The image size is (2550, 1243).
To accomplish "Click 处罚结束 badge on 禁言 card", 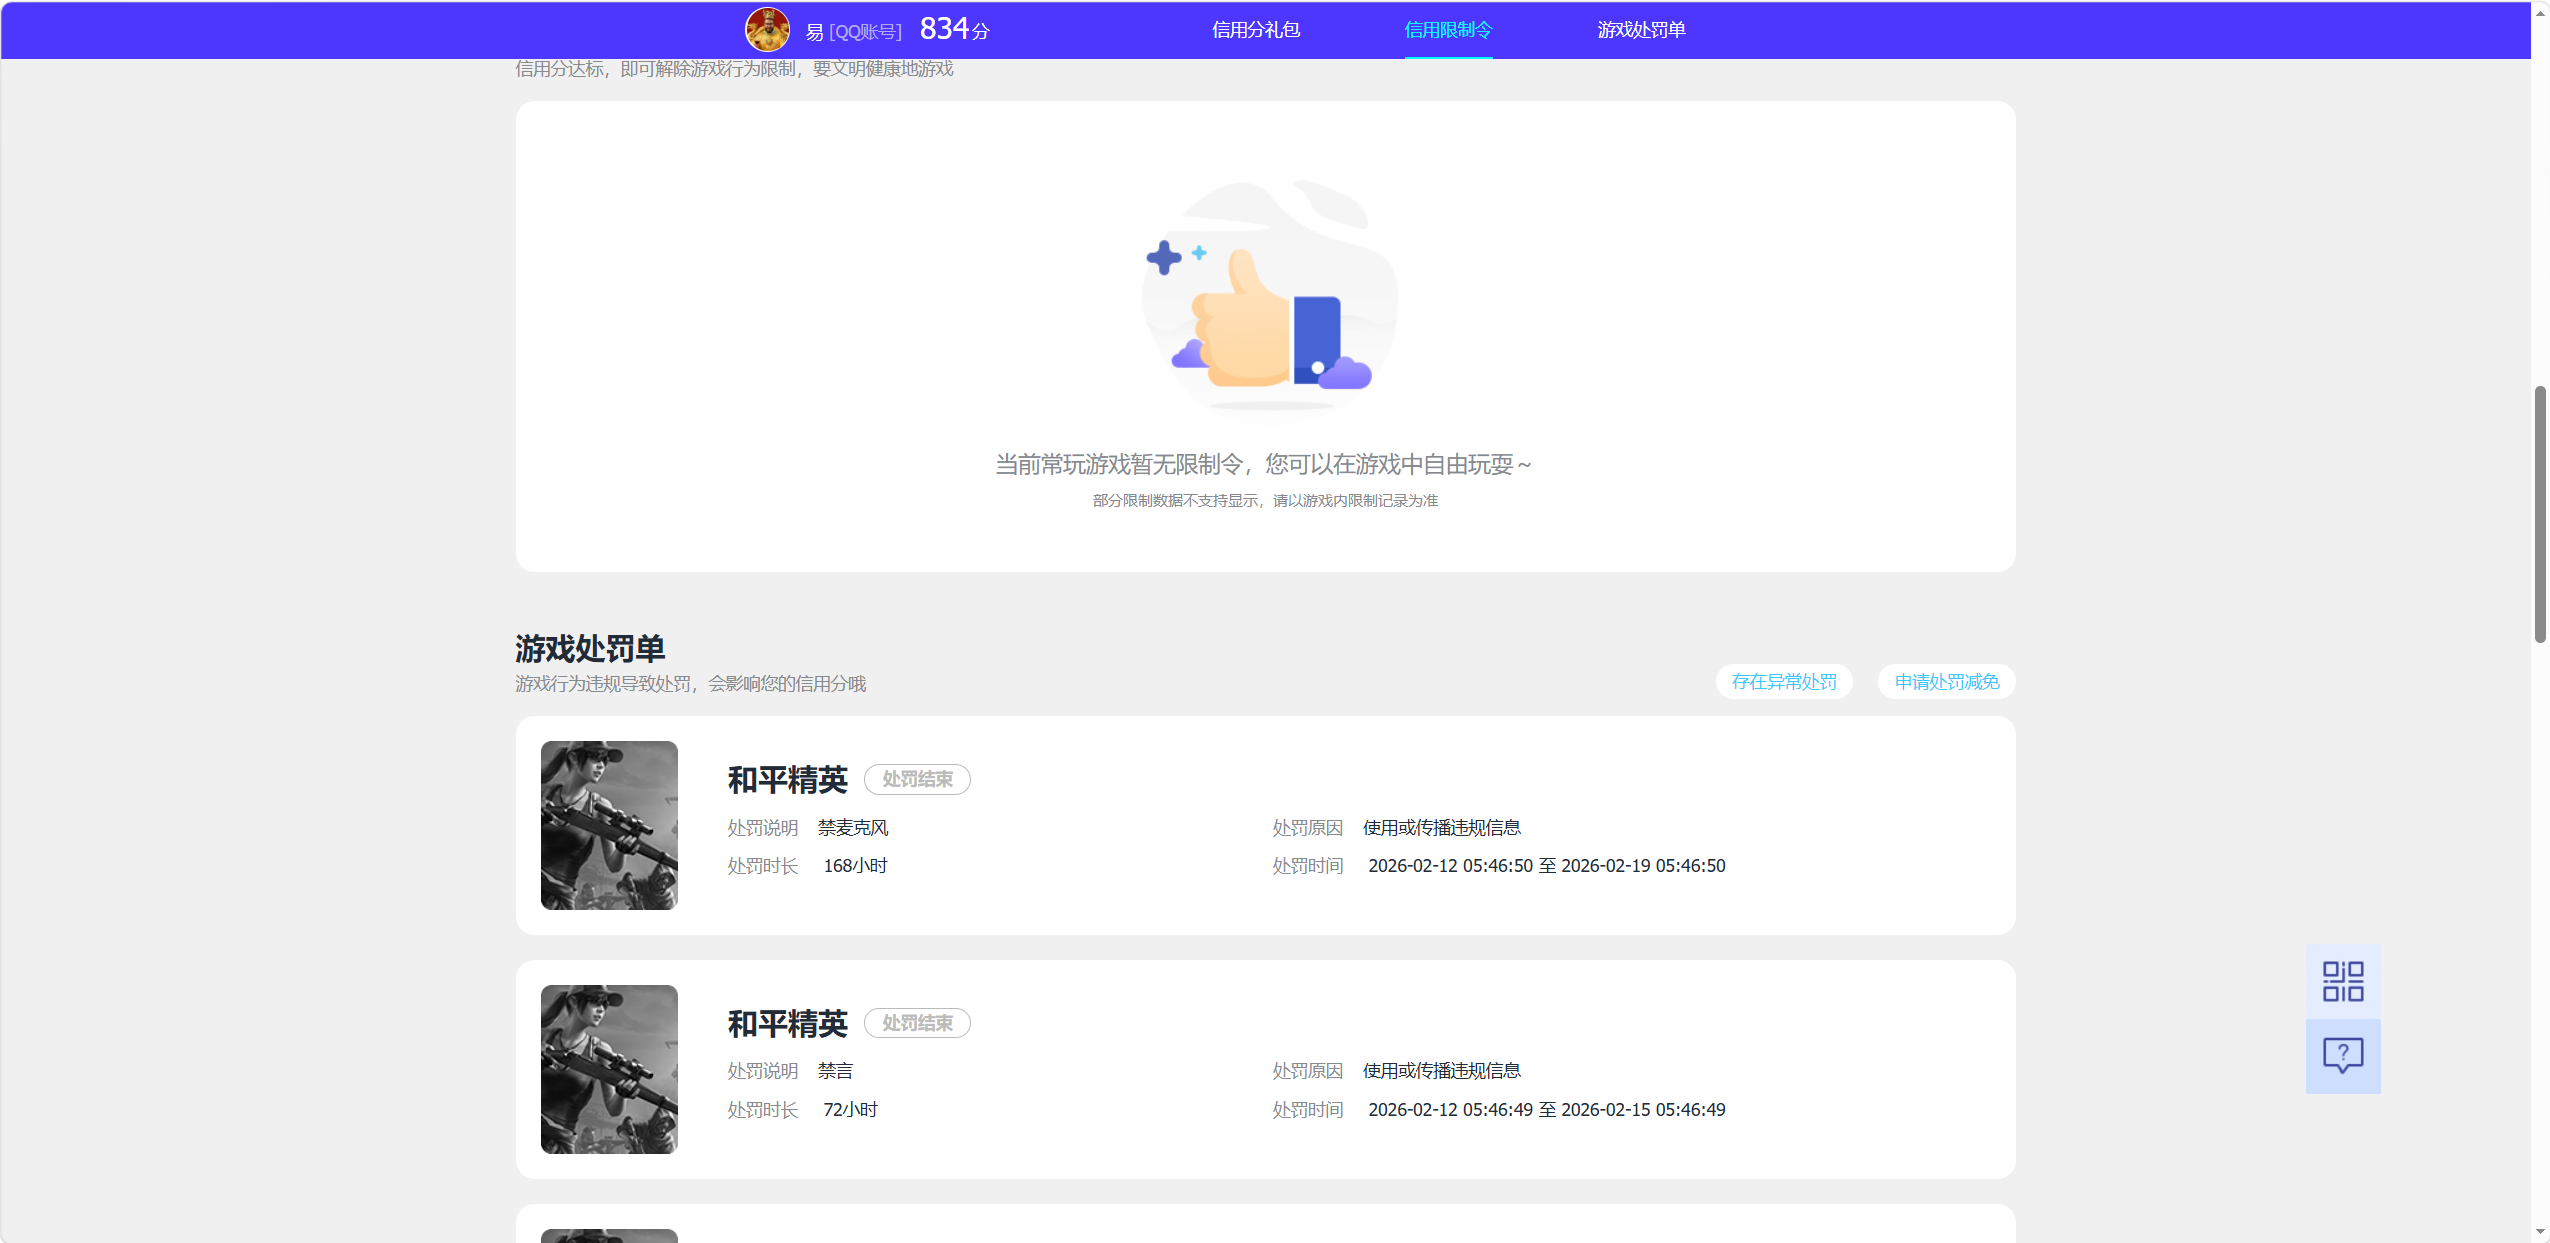I will click(x=917, y=1023).
